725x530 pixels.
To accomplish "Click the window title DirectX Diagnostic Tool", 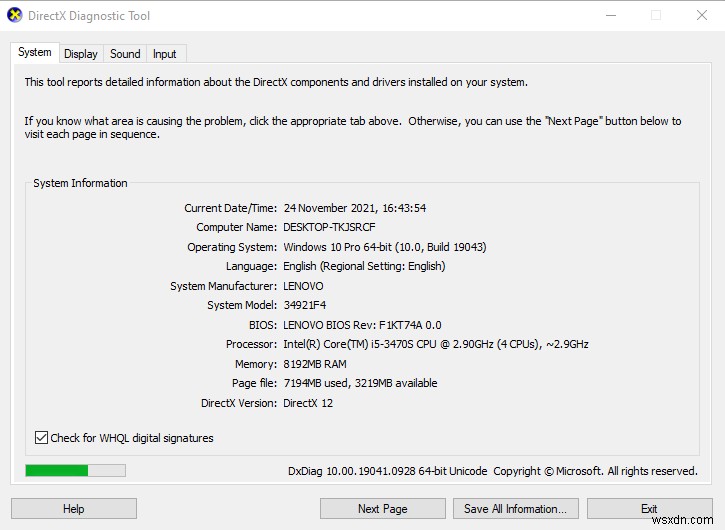I will [x=89, y=16].
